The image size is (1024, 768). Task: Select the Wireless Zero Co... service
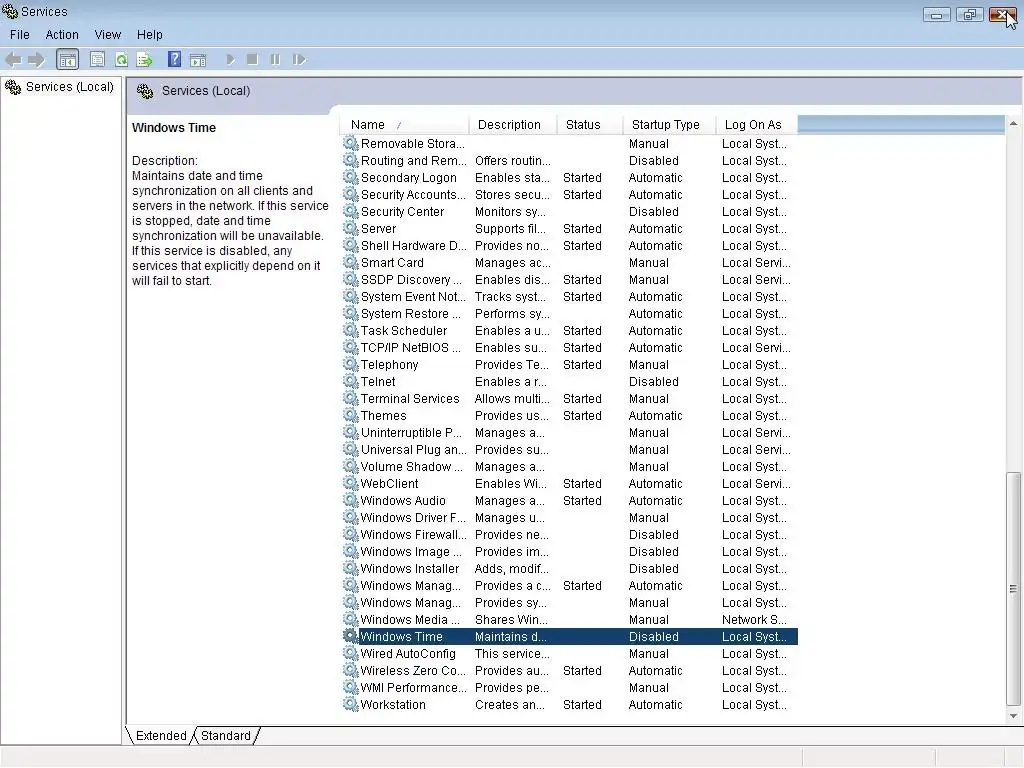coord(569,671)
